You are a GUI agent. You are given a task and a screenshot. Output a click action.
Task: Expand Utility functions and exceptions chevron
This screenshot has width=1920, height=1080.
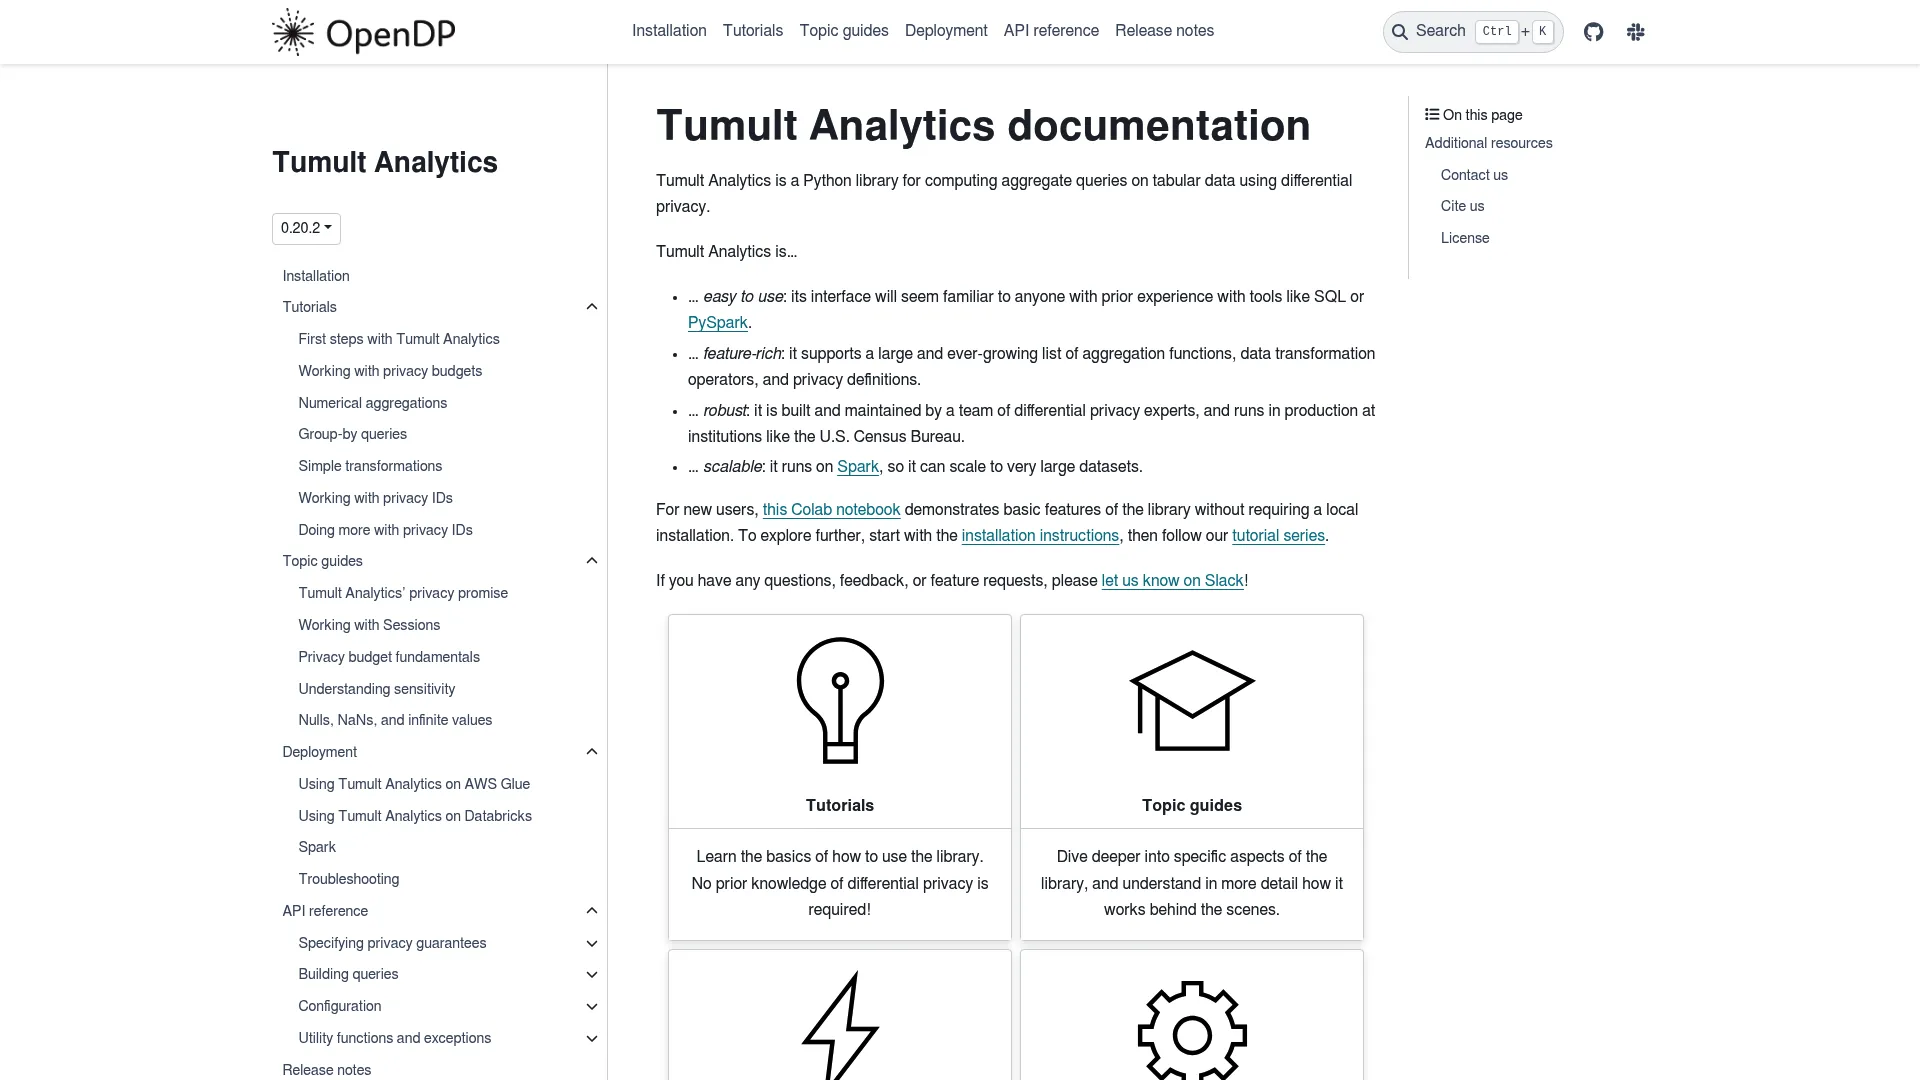tap(592, 1039)
